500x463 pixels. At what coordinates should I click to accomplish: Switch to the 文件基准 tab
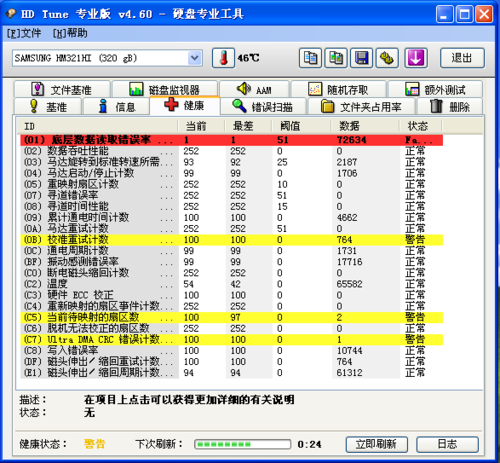pyautogui.click(x=62, y=89)
